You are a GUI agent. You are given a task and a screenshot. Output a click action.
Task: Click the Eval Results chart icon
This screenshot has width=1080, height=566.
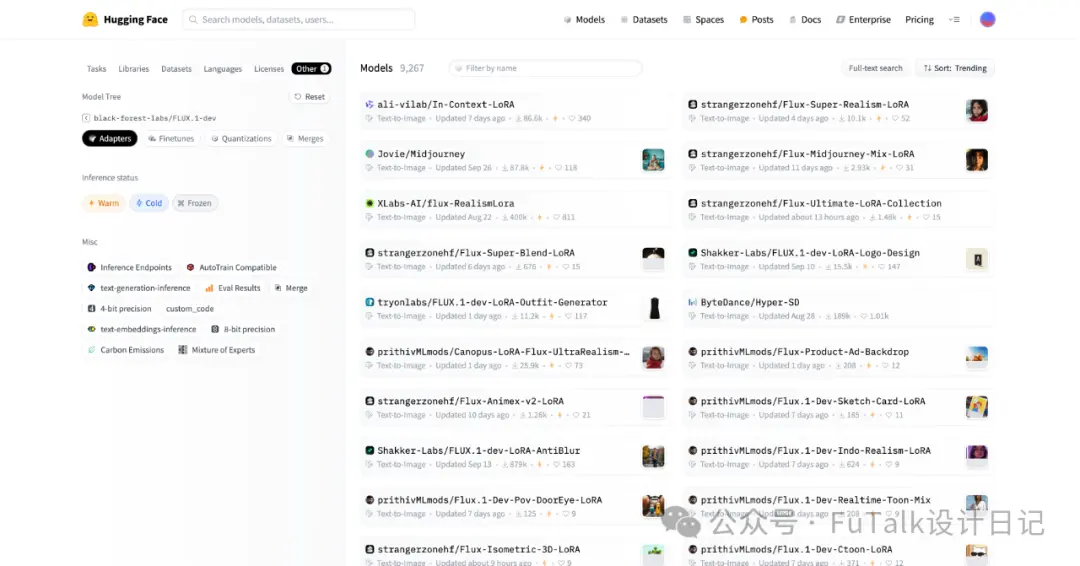pyautogui.click(x=209, y=288)
